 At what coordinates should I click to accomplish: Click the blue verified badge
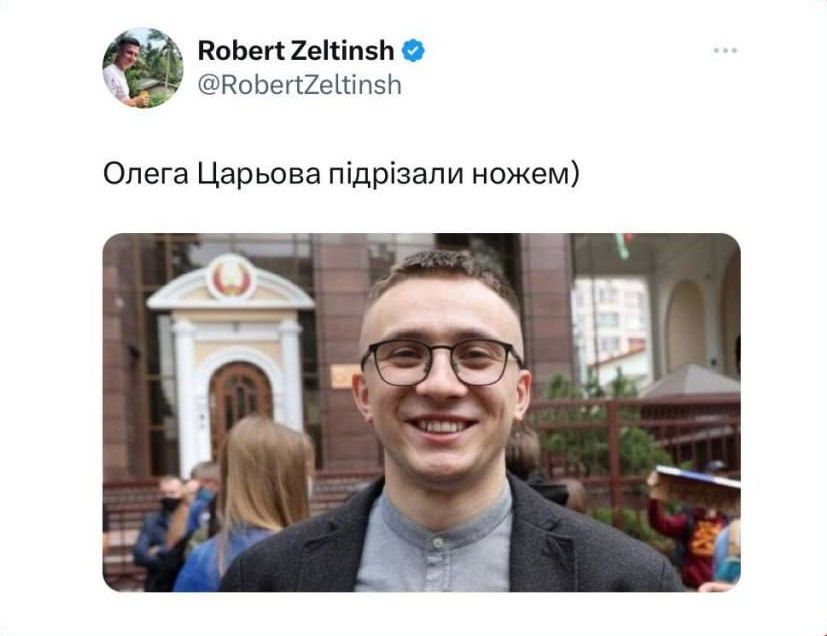pyautogui.click(x=414, y=51)
